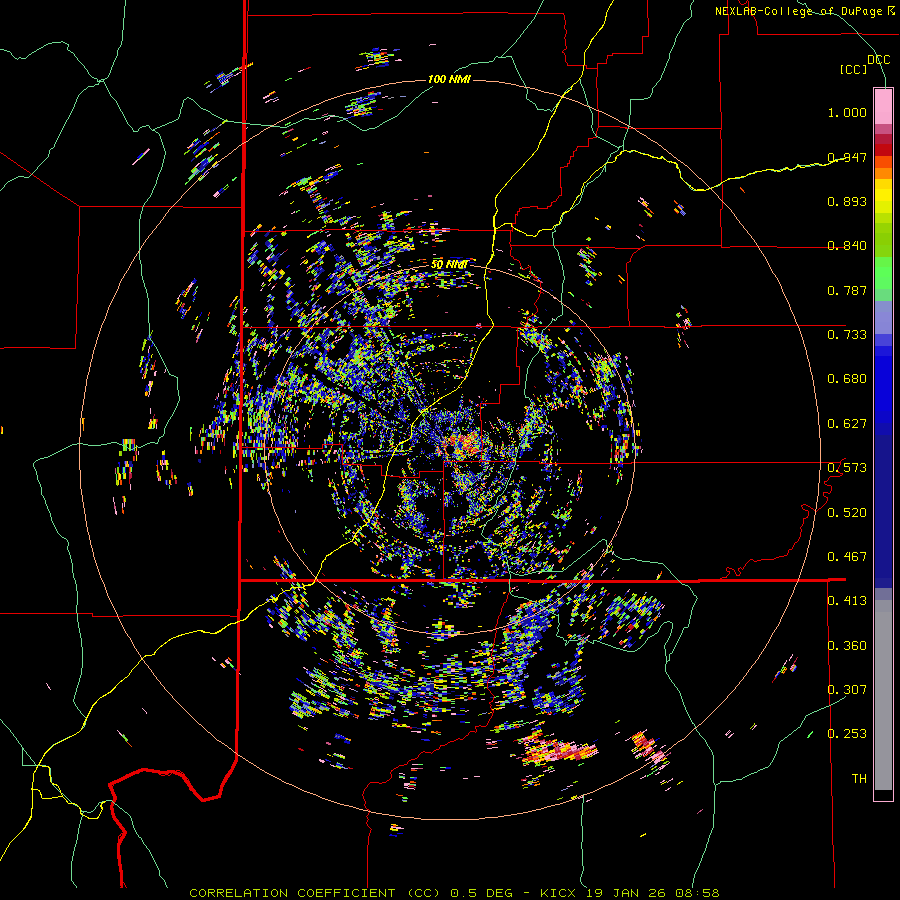Select the 0.413 legend value

pyautogui.click(x=847, y=601)
